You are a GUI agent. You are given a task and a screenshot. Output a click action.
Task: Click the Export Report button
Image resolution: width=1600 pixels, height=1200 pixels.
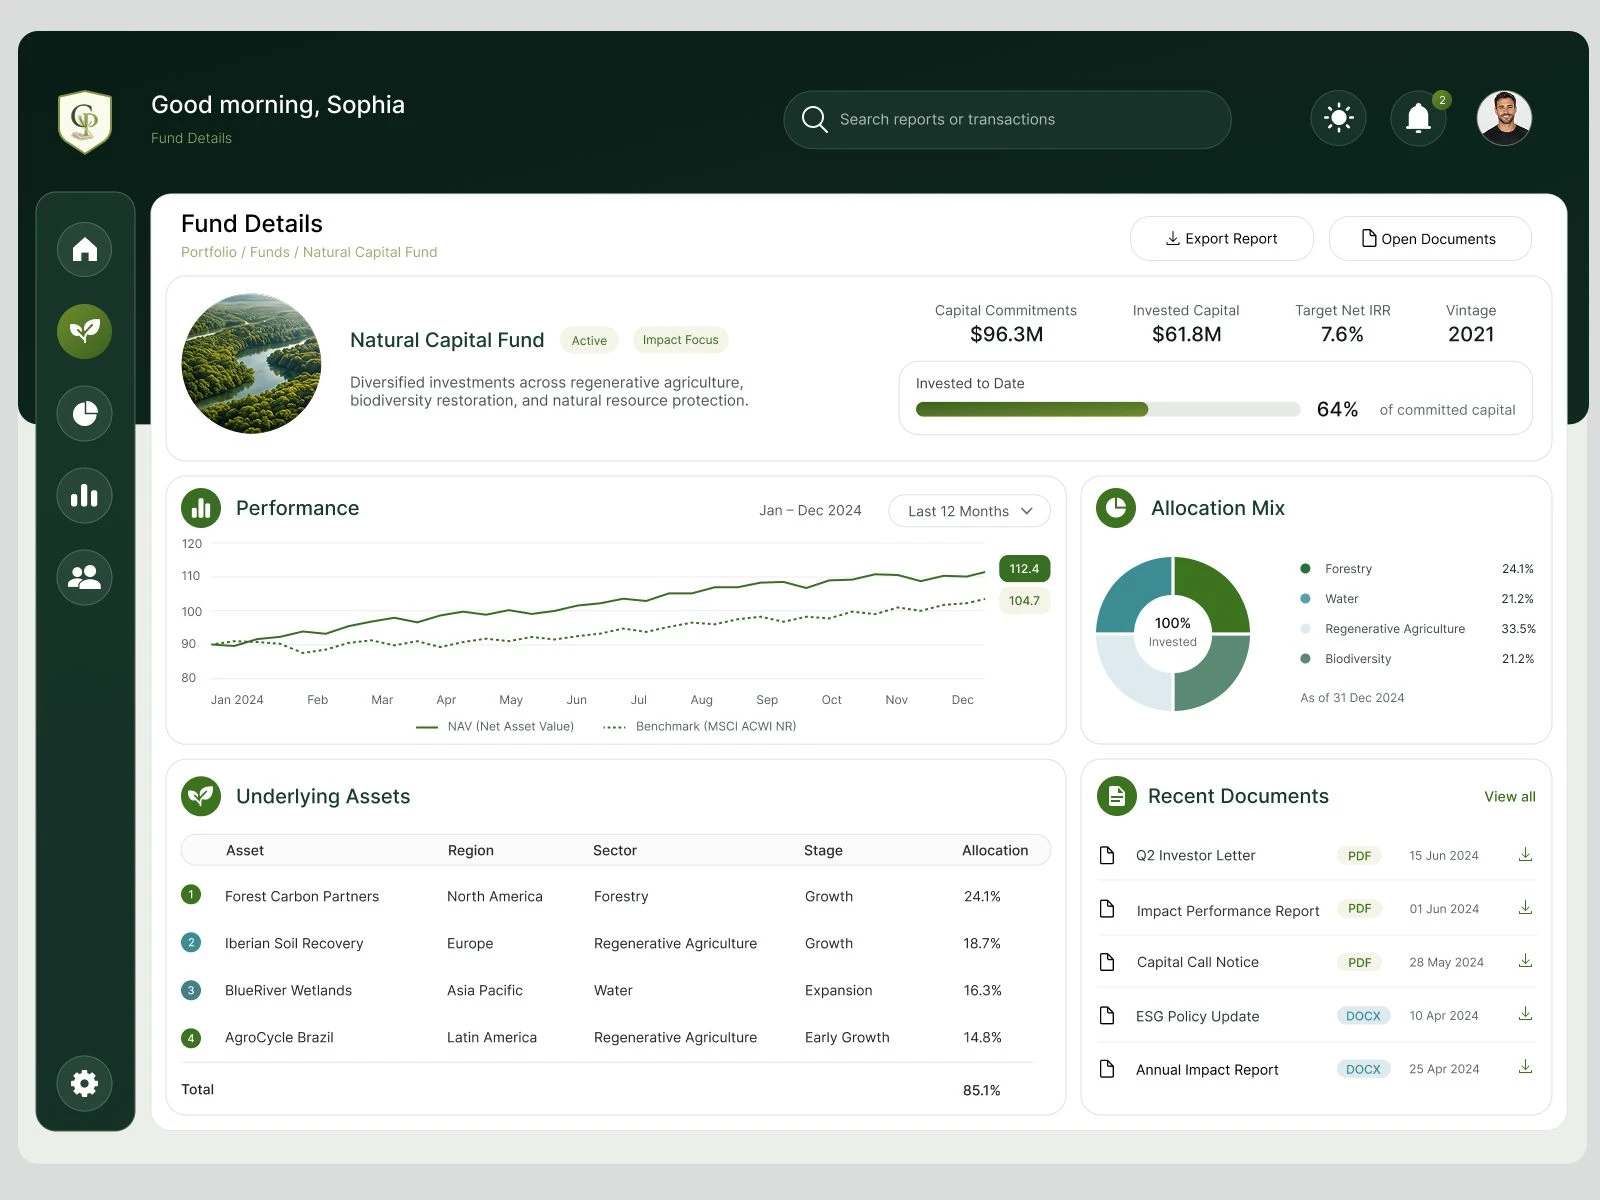click(1221, 238)
